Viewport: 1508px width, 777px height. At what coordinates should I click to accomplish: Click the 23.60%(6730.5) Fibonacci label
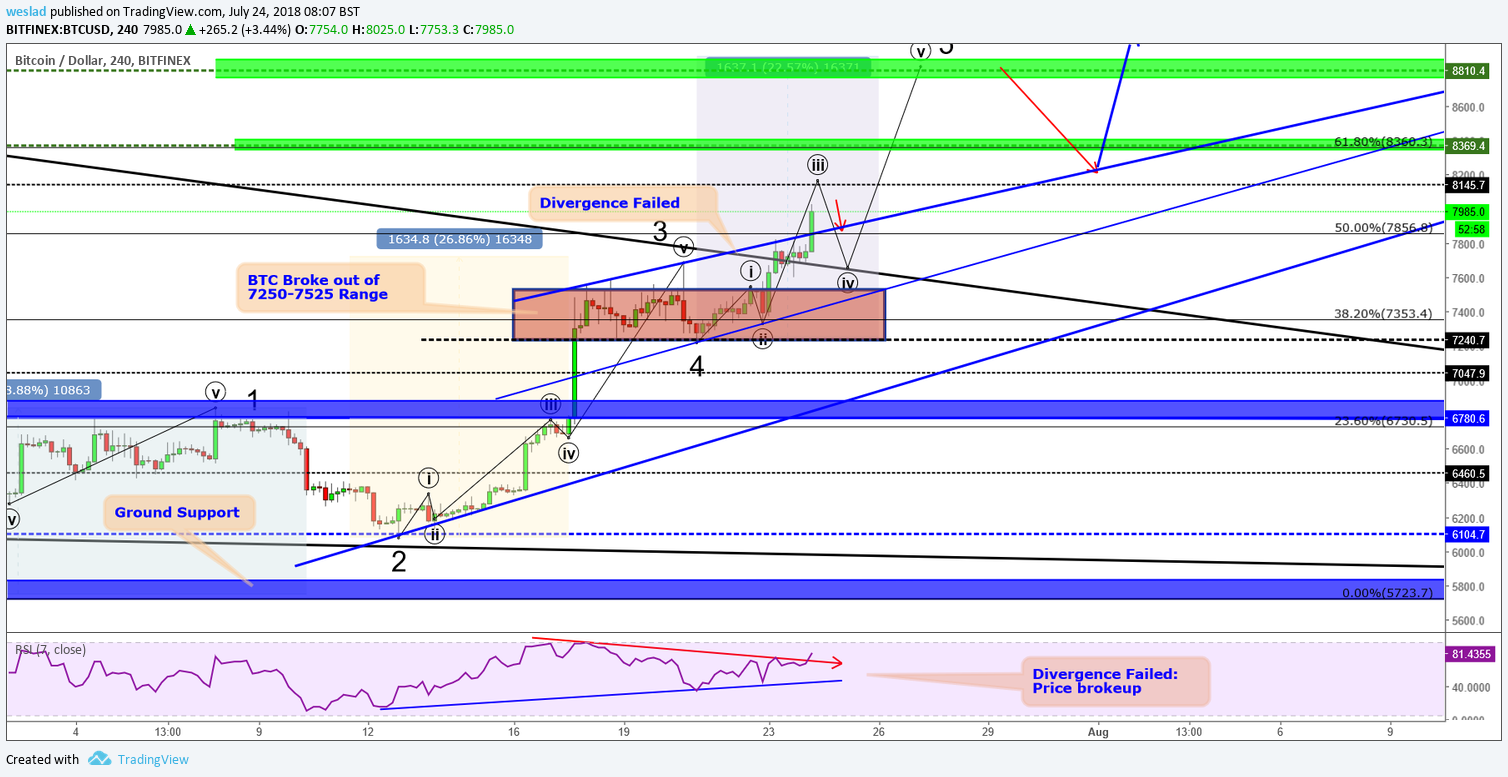(x=1384, y=421)
